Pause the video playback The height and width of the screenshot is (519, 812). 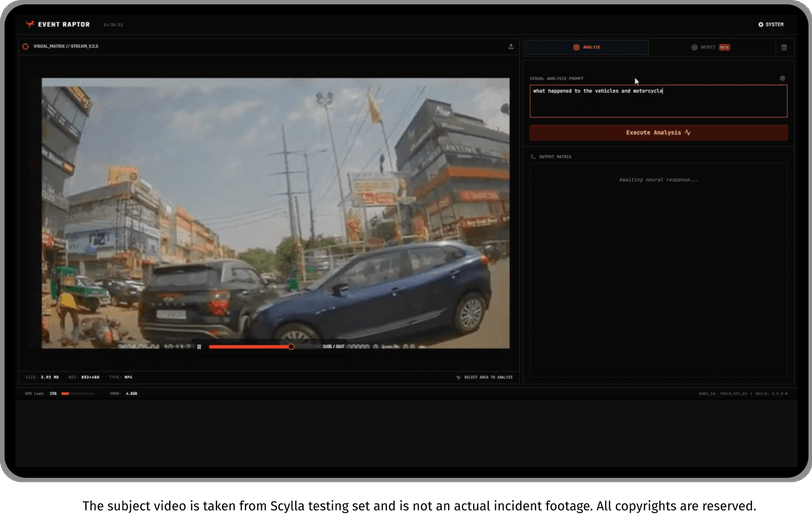(x=199, y=347)
